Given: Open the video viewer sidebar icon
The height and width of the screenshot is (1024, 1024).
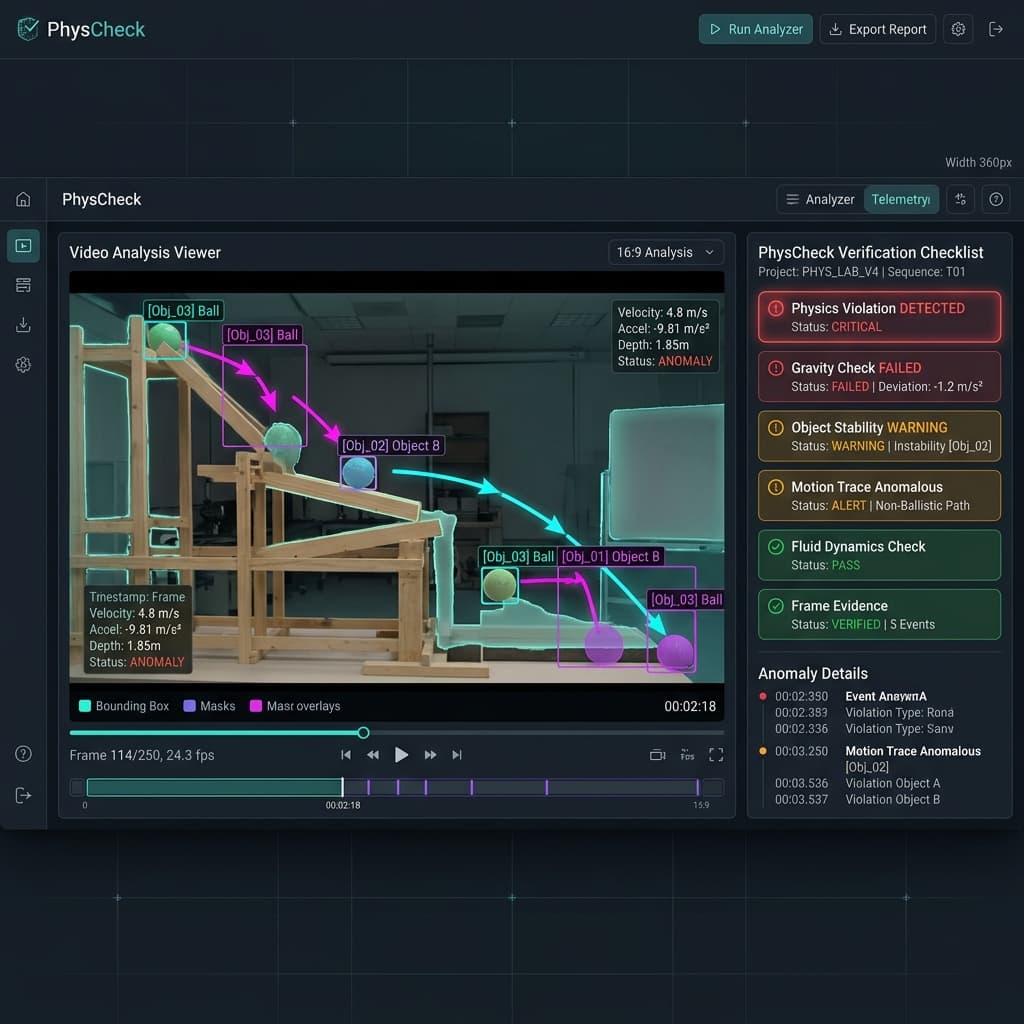Looking at the screenshot, I should pyautogui.click(x=23, y=246).
